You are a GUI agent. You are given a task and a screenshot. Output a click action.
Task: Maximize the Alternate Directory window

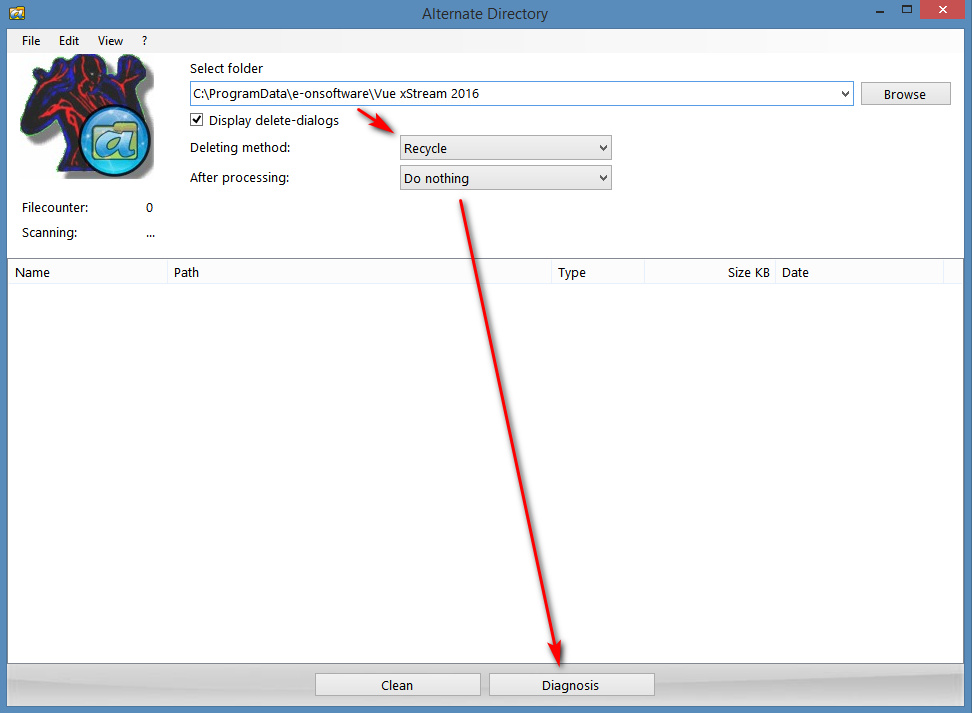tap(906, 11)
